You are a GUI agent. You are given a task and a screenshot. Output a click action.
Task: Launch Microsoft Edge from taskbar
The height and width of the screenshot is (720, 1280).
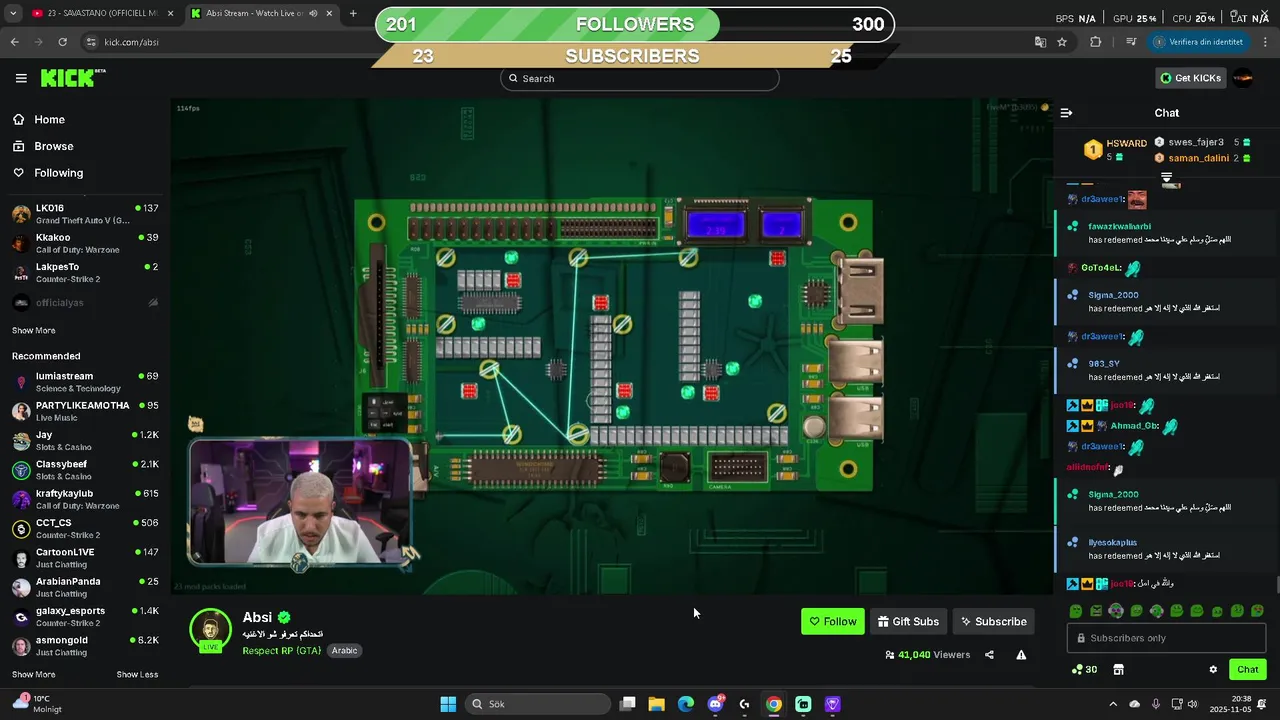pos(686,704)
